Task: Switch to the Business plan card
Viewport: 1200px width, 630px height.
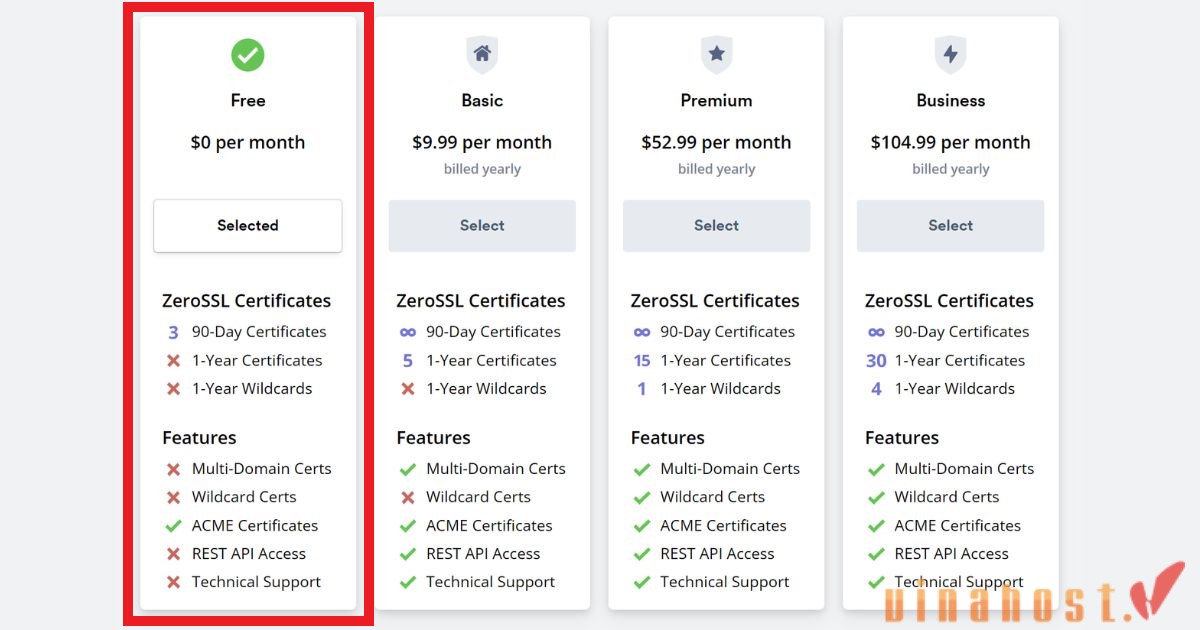Action: point(950,225)
